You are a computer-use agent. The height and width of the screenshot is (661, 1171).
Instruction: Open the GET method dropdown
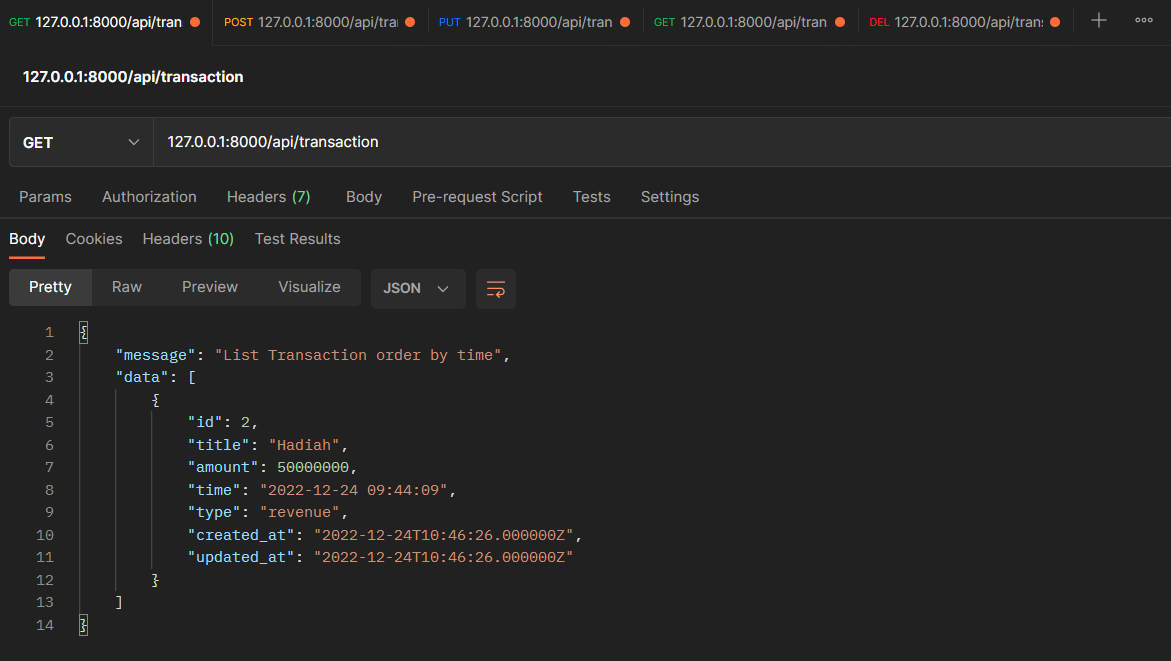pos(81,142)
